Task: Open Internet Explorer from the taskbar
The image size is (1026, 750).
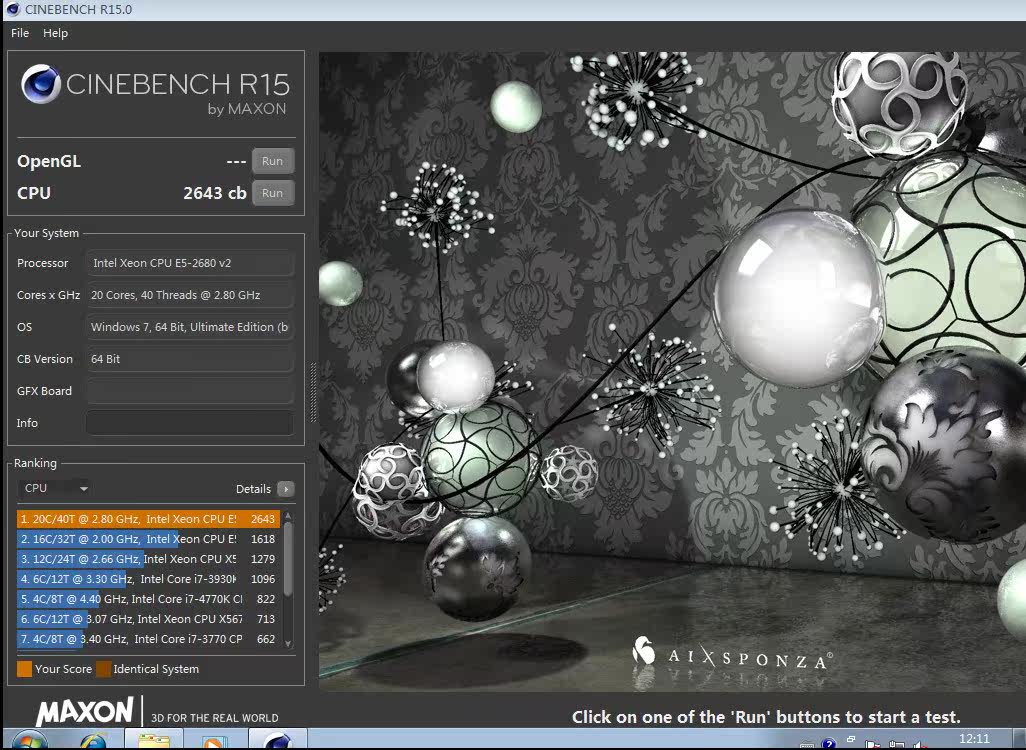Action: click(x=93, y=741)
